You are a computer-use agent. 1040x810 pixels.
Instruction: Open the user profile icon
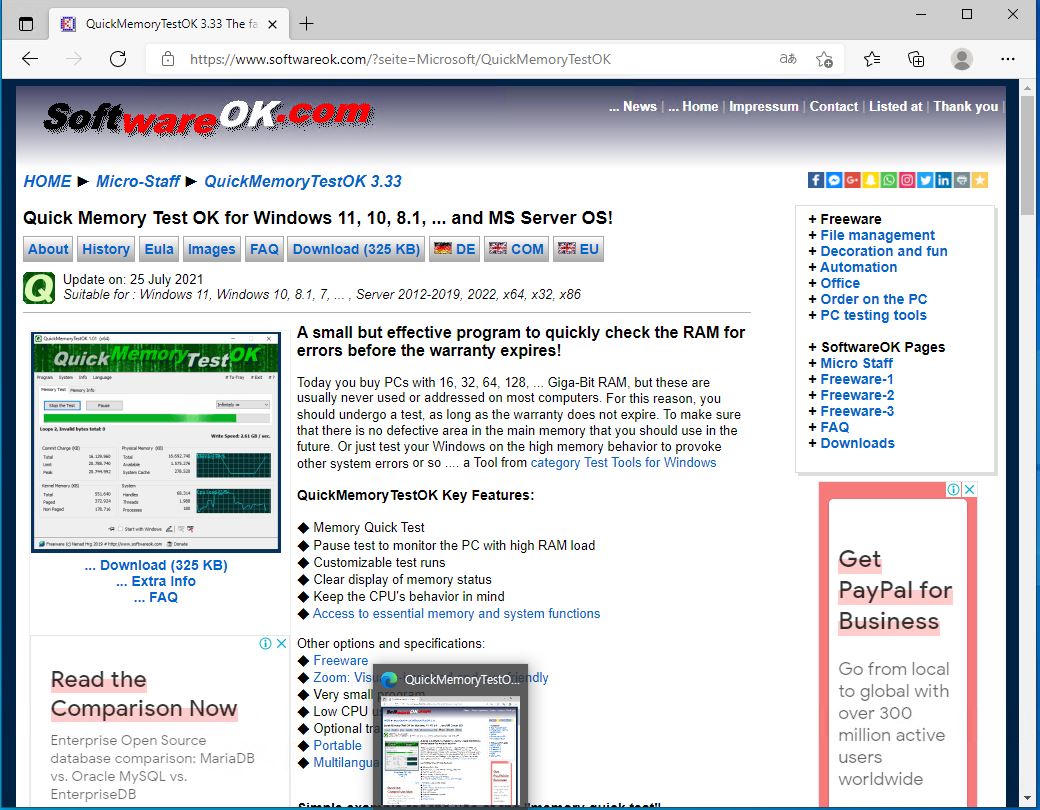tap(962, 59)
